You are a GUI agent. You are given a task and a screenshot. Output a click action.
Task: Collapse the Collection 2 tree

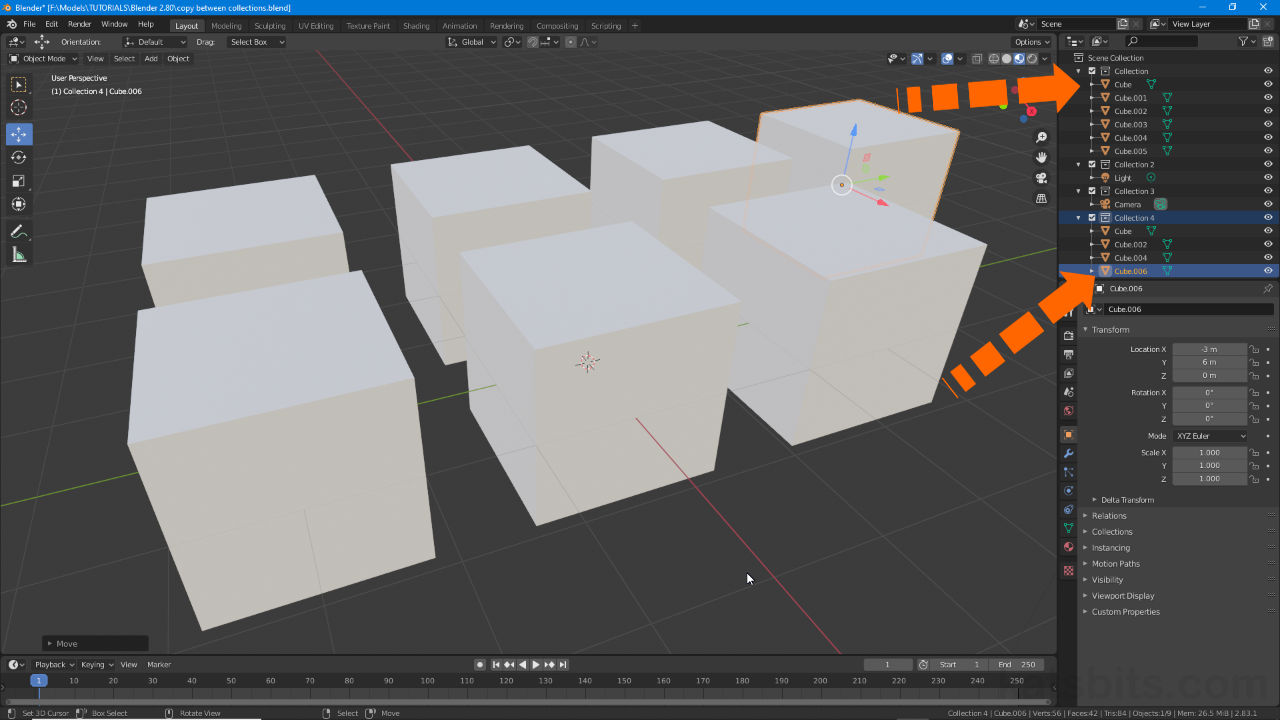pyautogui.click(x=1079, y=165)
